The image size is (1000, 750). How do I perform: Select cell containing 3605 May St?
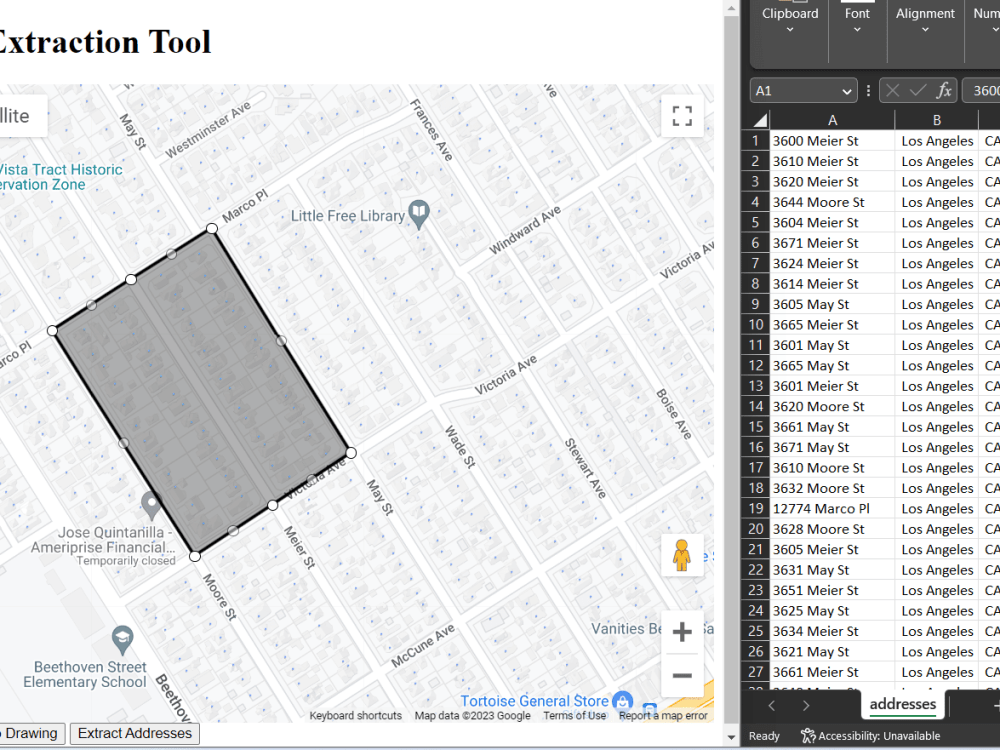click(x=832, y=304)
